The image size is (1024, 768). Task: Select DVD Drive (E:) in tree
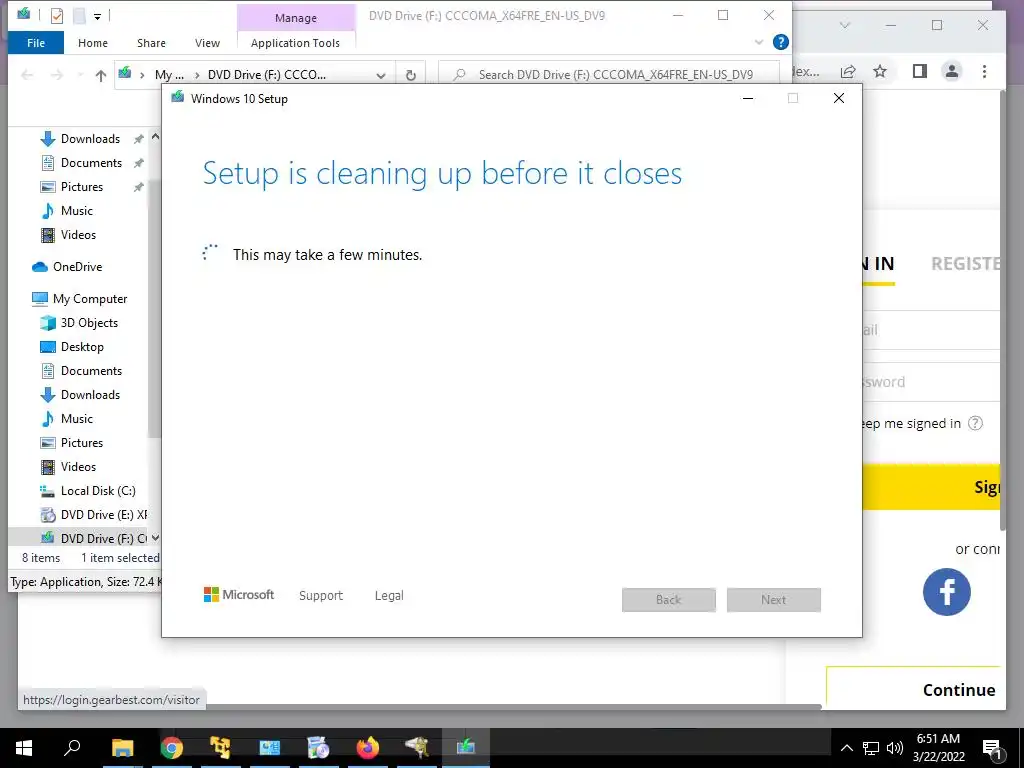103,515
